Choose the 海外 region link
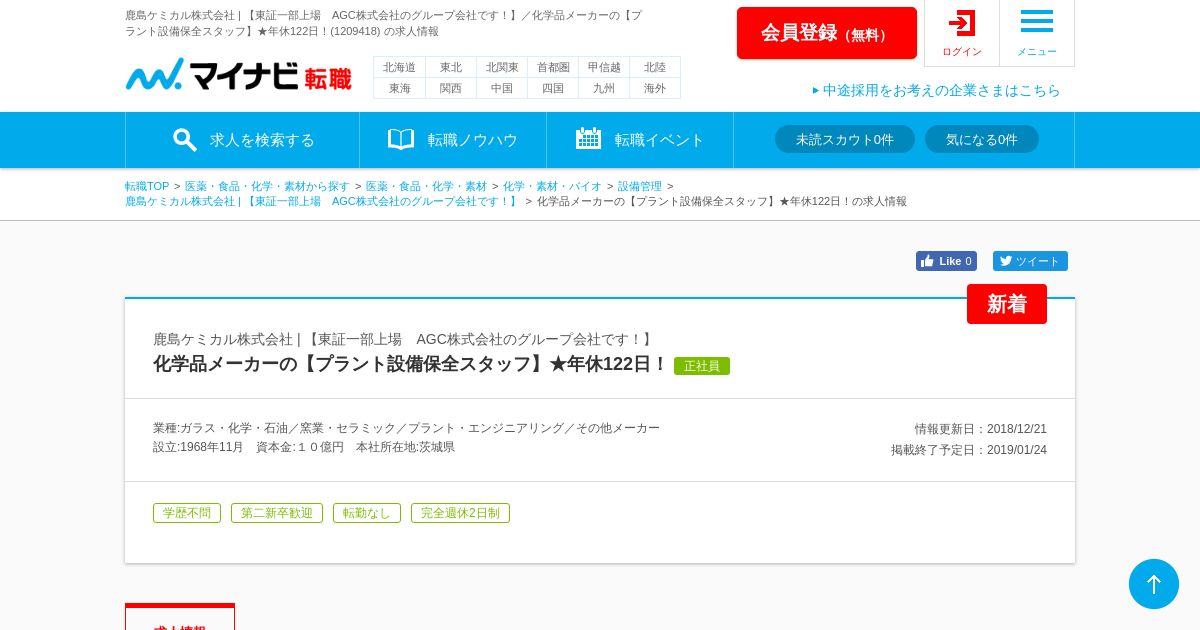Image resolution: width=1200 pixels, height=630 pixels. pos(655,88)
